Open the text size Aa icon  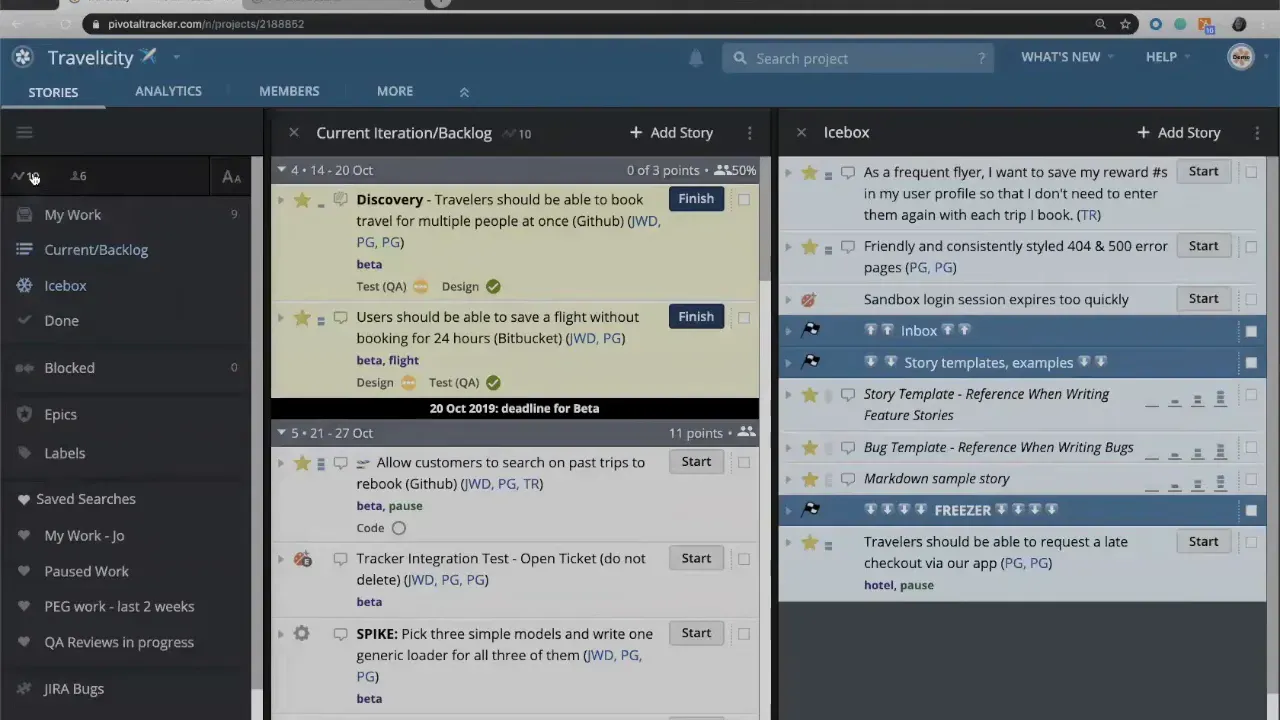(231, 177)
